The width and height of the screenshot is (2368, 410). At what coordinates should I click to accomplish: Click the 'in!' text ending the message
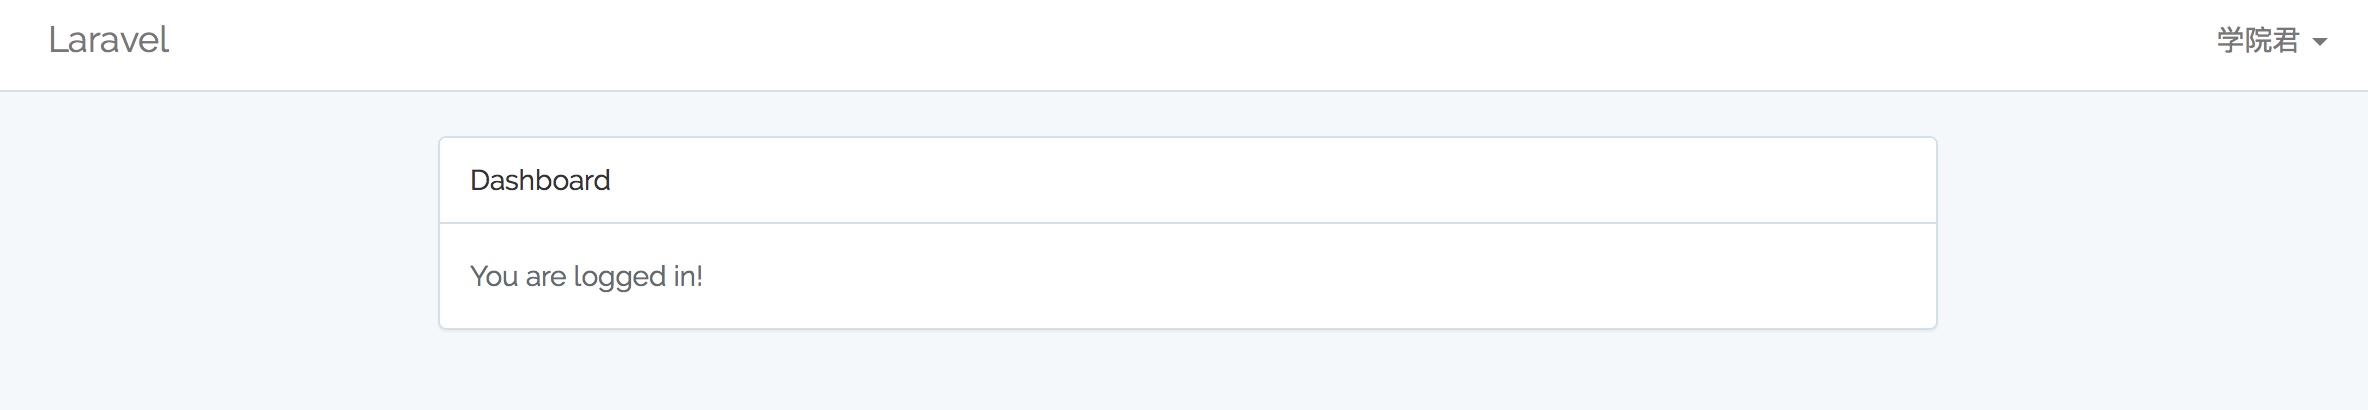(x=688, y=276)
